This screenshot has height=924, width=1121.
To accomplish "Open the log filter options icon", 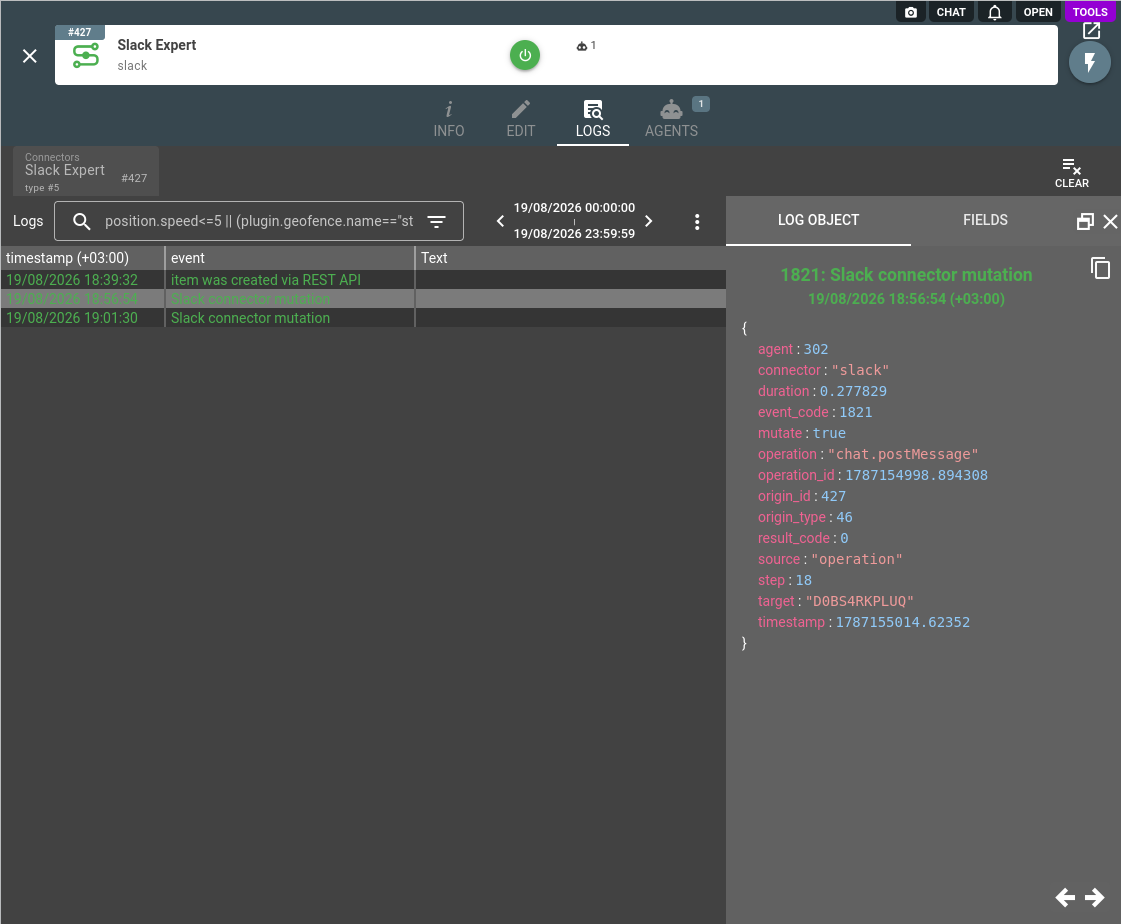I will pos(436,222).
